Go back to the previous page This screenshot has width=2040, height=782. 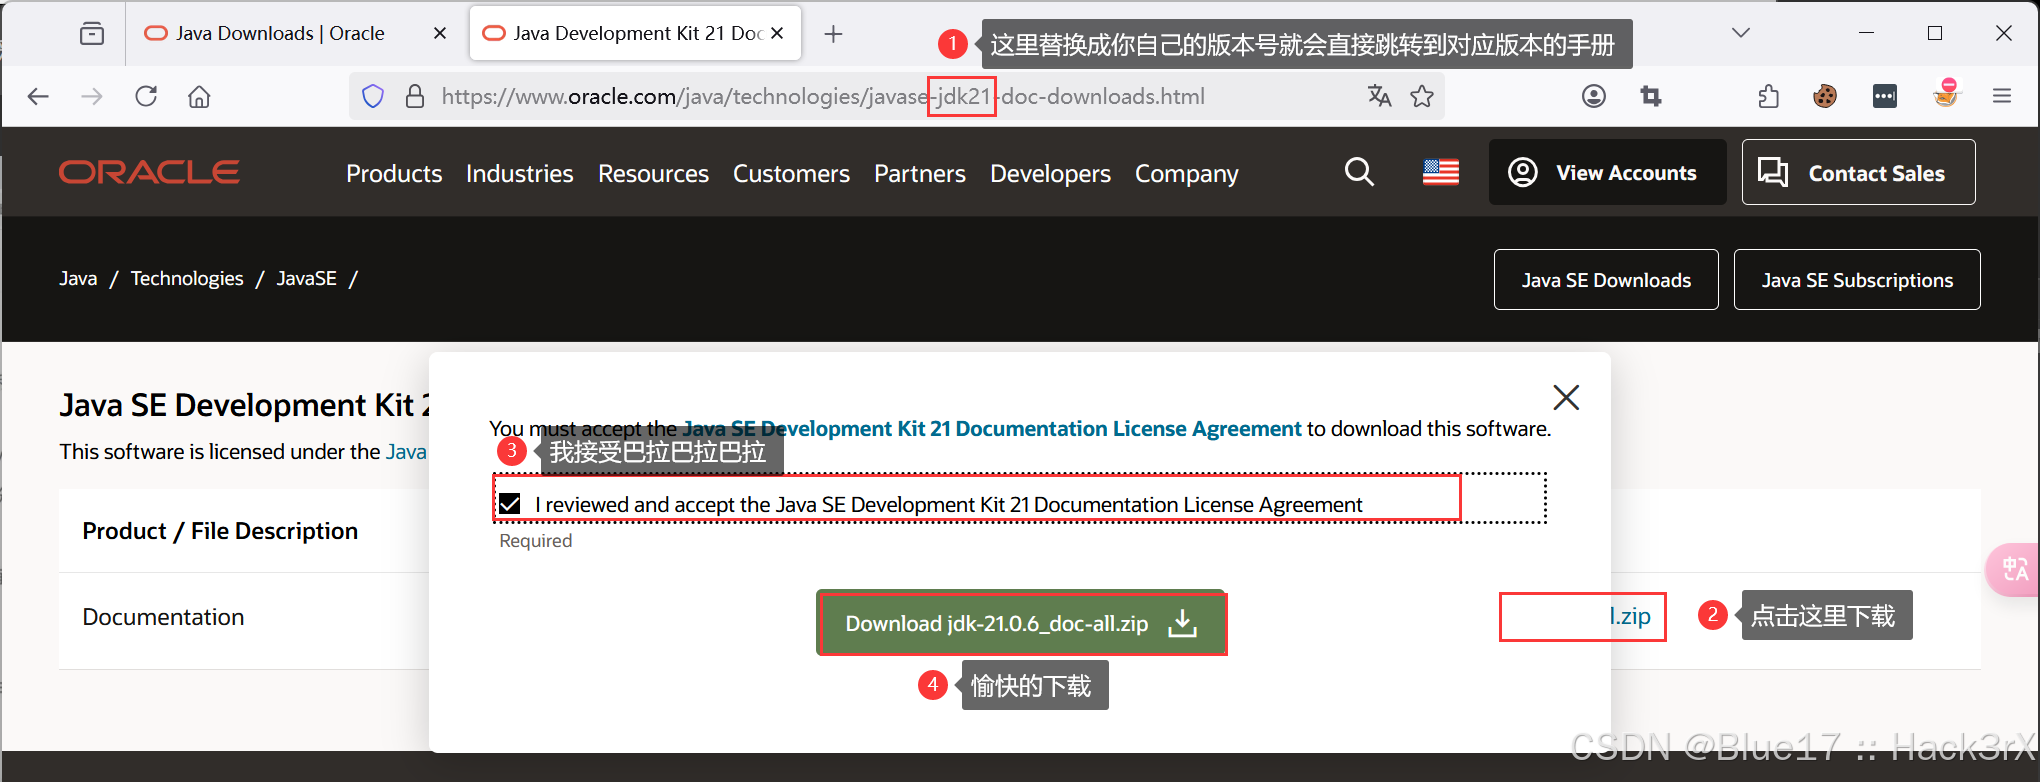38,96
